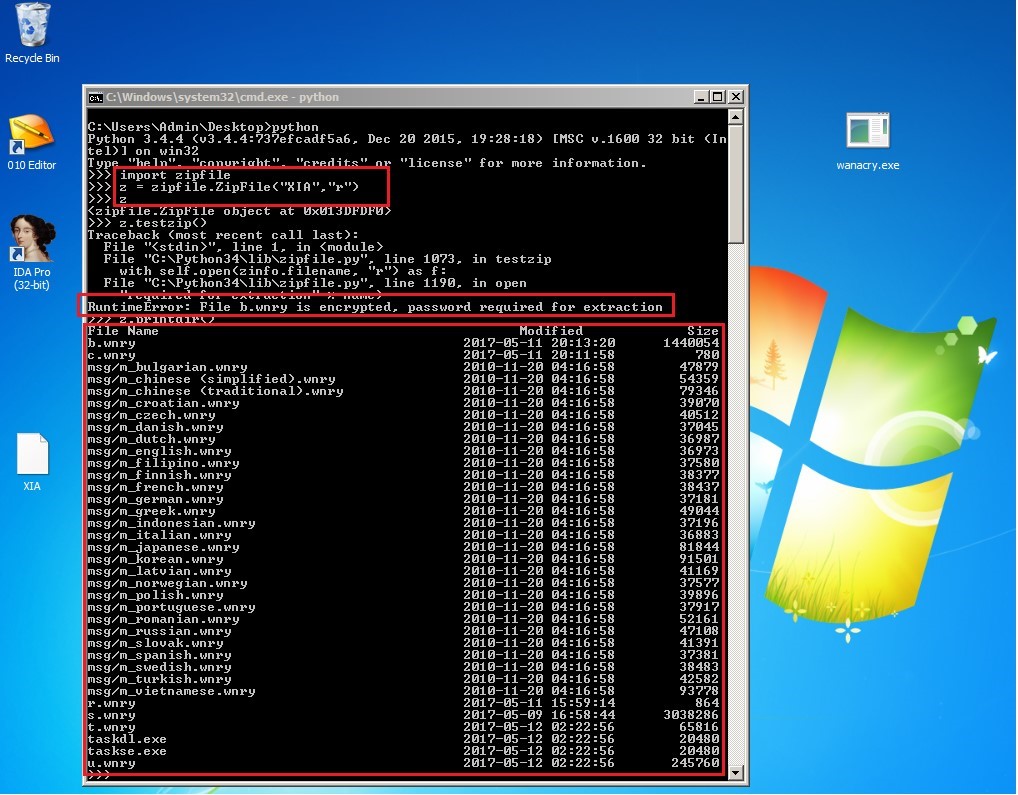Image resolution: width=1018 pixels, height=795 pixels.
Task: Click msg/m_swedish.wnry entry
Action: pos(160,667)
